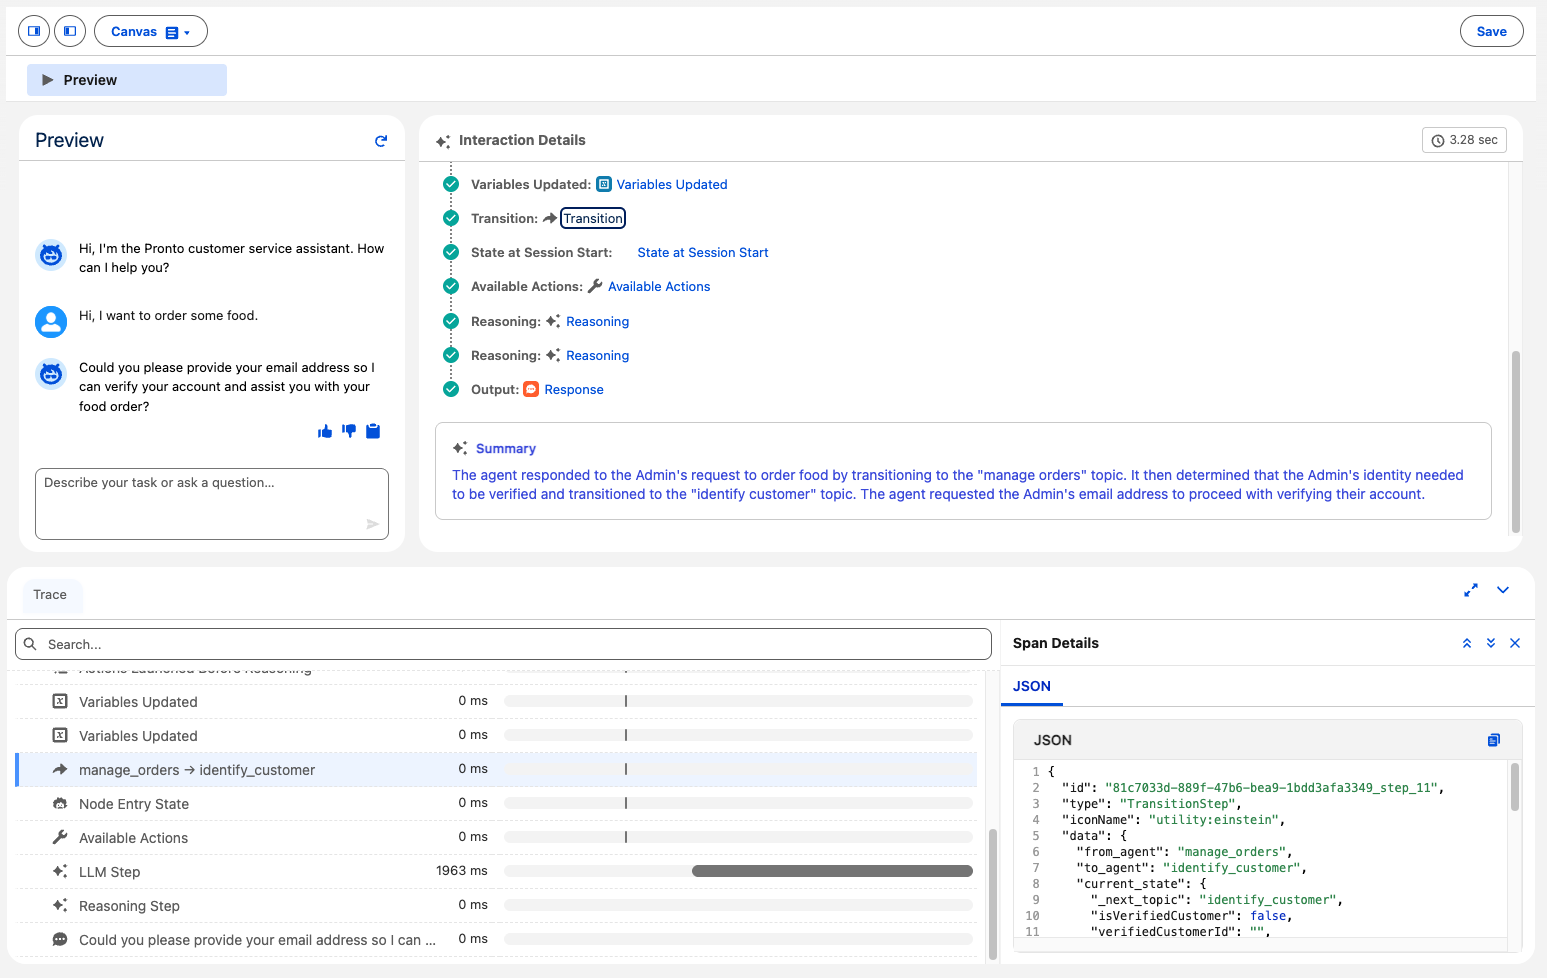Jump to top of Span Details

pos(1466,643)
